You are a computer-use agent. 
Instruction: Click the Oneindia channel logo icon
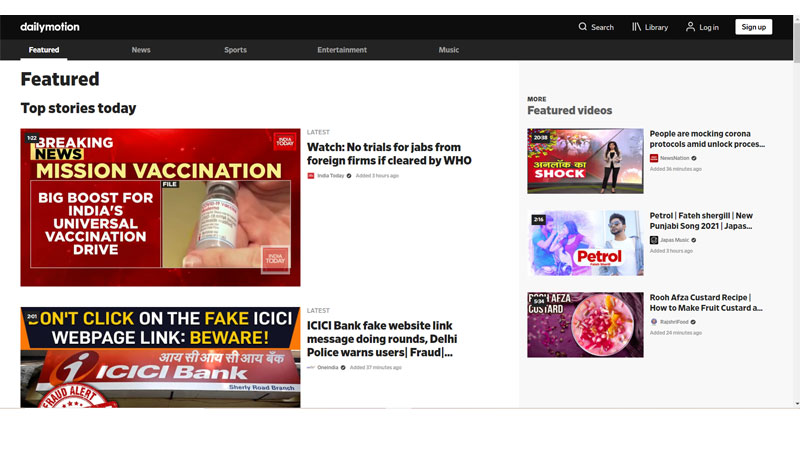tap(311, 367)
